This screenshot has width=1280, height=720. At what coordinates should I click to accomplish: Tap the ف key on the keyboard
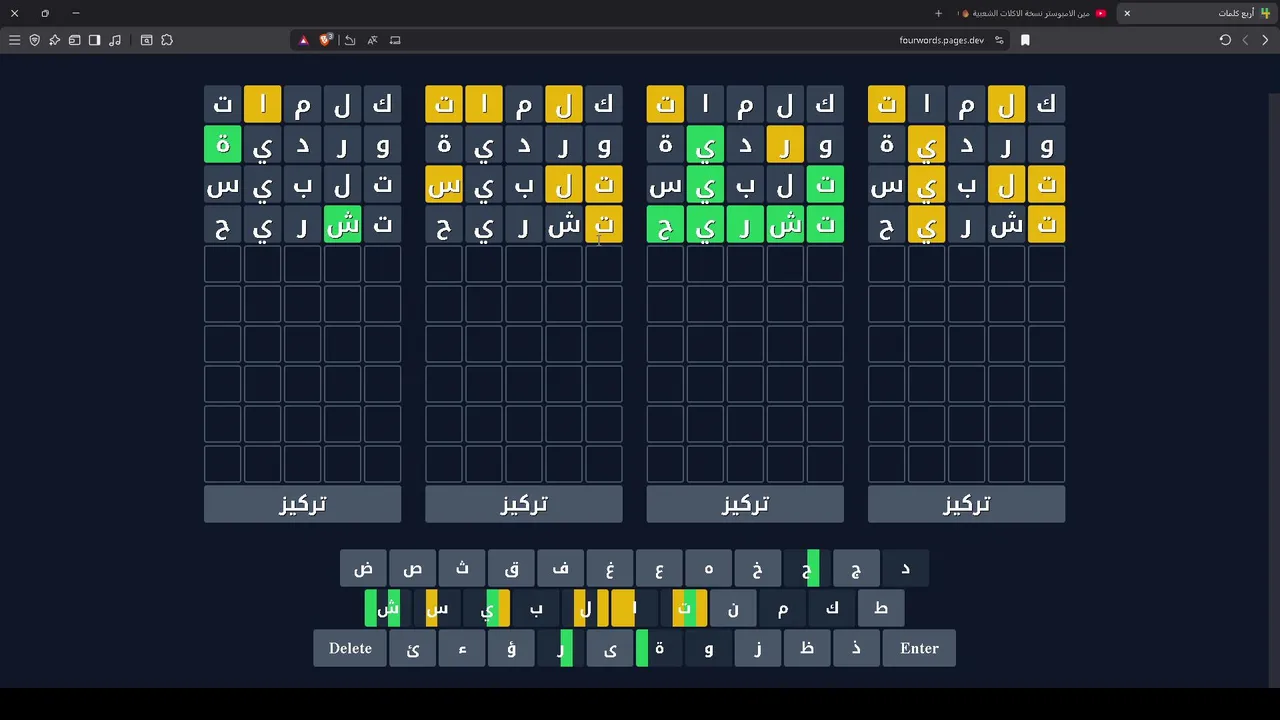560,568
